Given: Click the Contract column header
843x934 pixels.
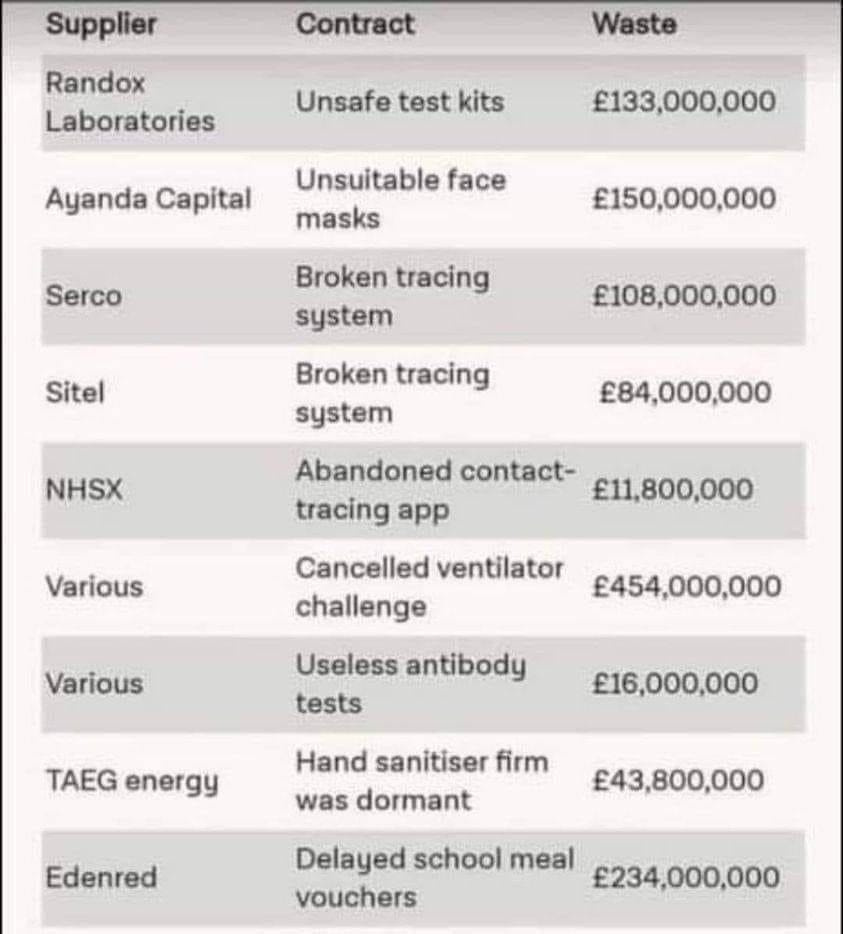Looking at the screenshot, I should pyautogui.click(x=354, y=25).
